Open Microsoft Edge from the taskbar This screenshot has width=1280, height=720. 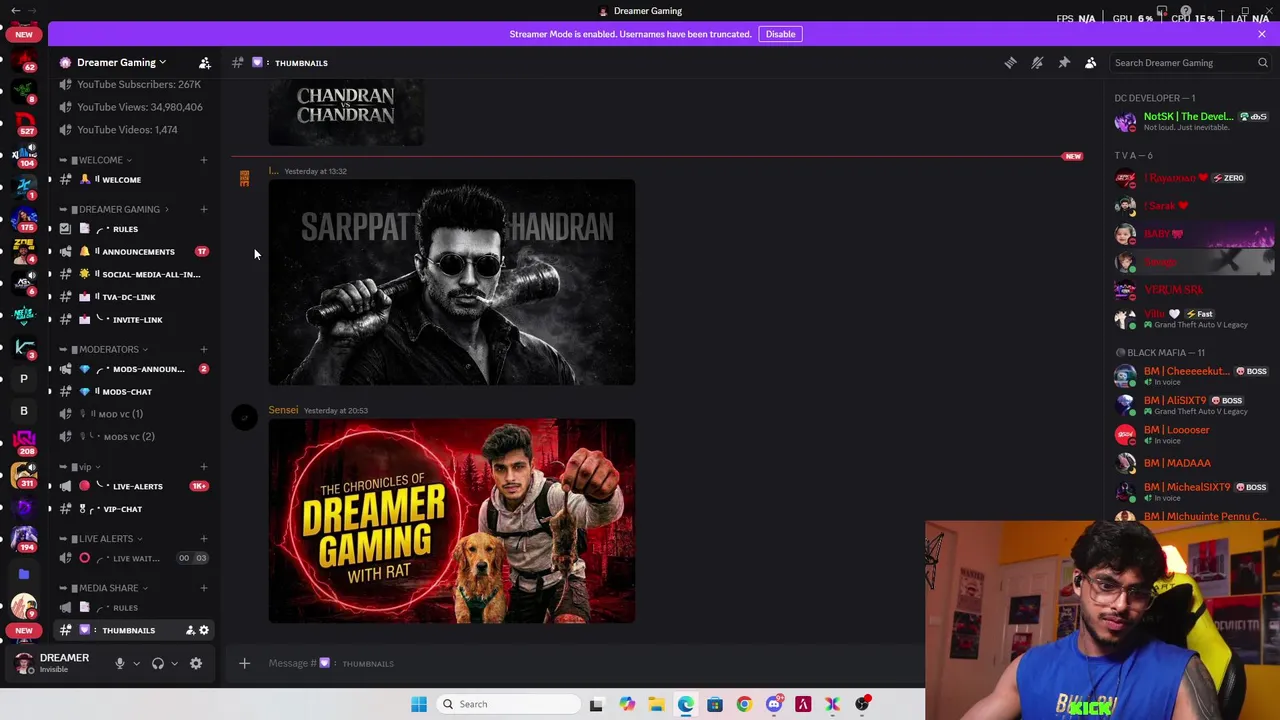point(686,704)
